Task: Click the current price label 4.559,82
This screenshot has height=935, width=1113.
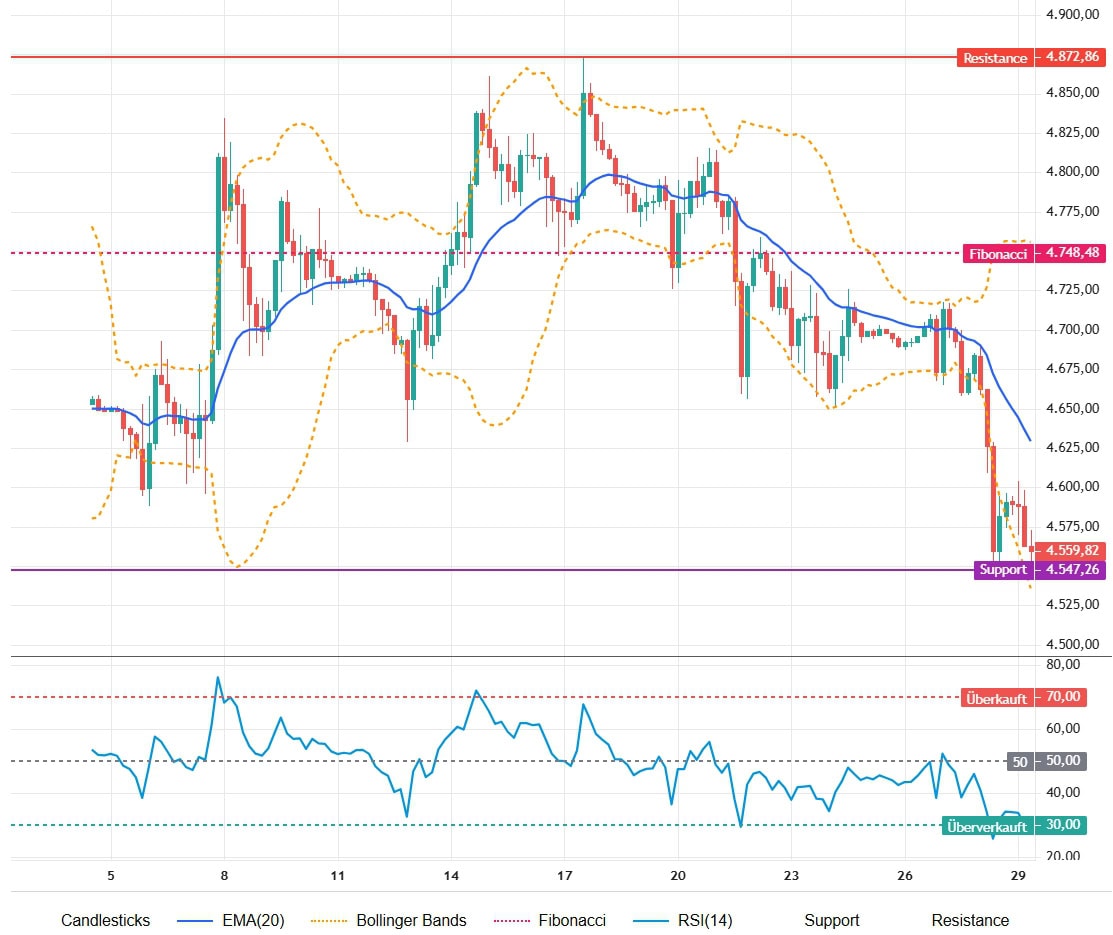Action: [x=1071, y=550]
